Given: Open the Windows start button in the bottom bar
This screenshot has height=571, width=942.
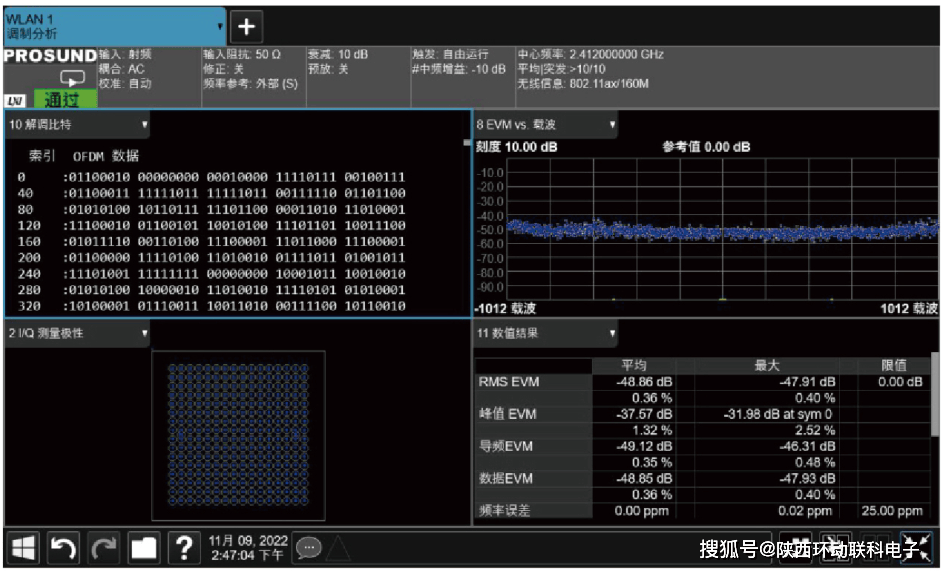Looking at the screenshot, I should point(24,548).
